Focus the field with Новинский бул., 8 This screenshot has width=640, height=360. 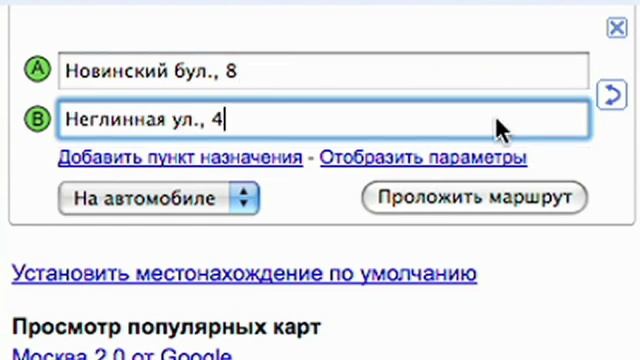coord(323,71)
